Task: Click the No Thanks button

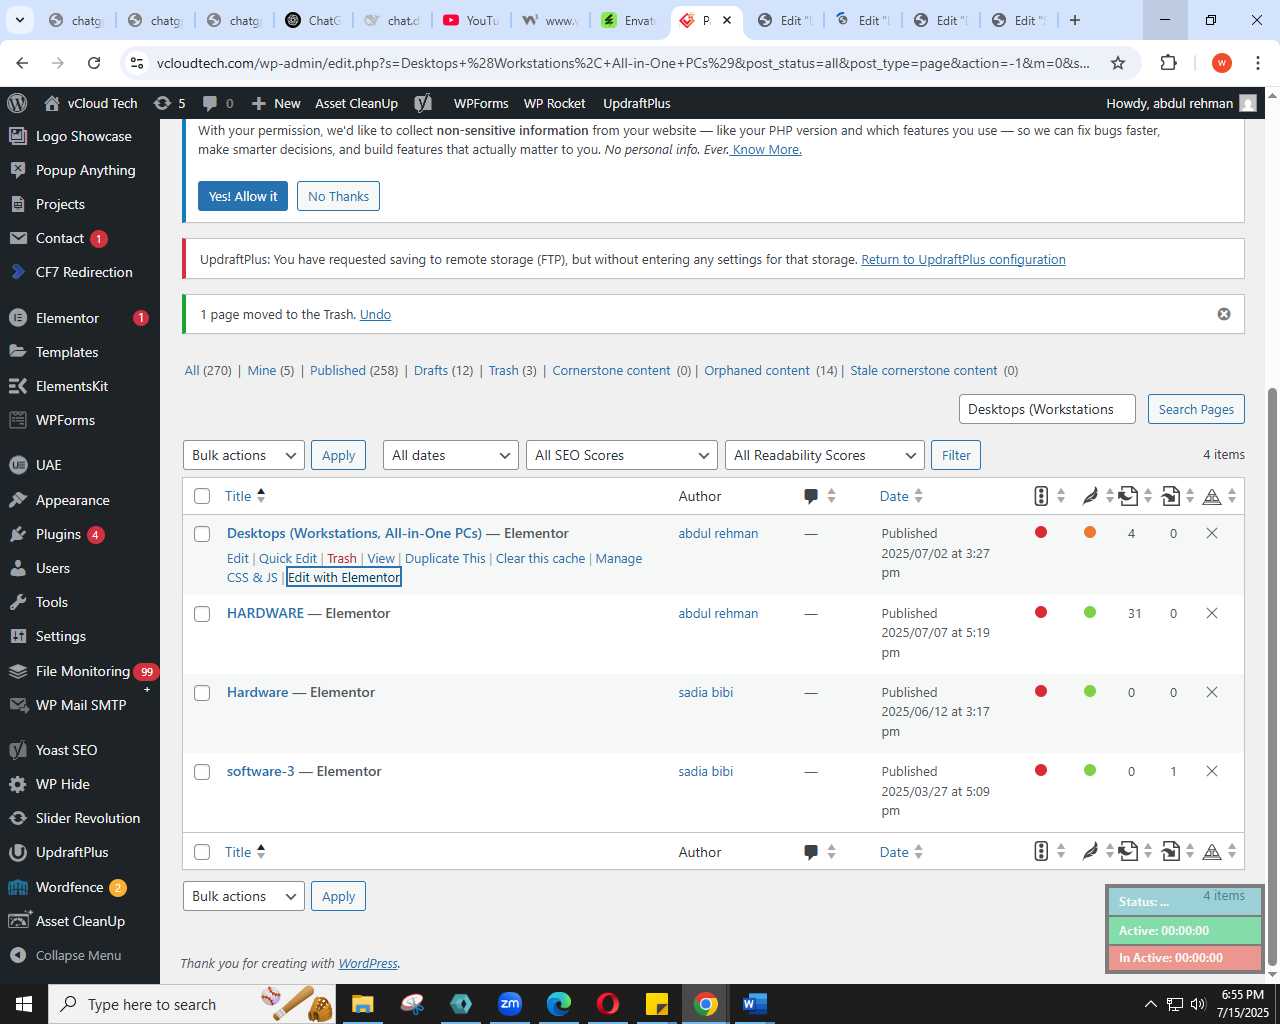Action: click(x=338, y=196)
